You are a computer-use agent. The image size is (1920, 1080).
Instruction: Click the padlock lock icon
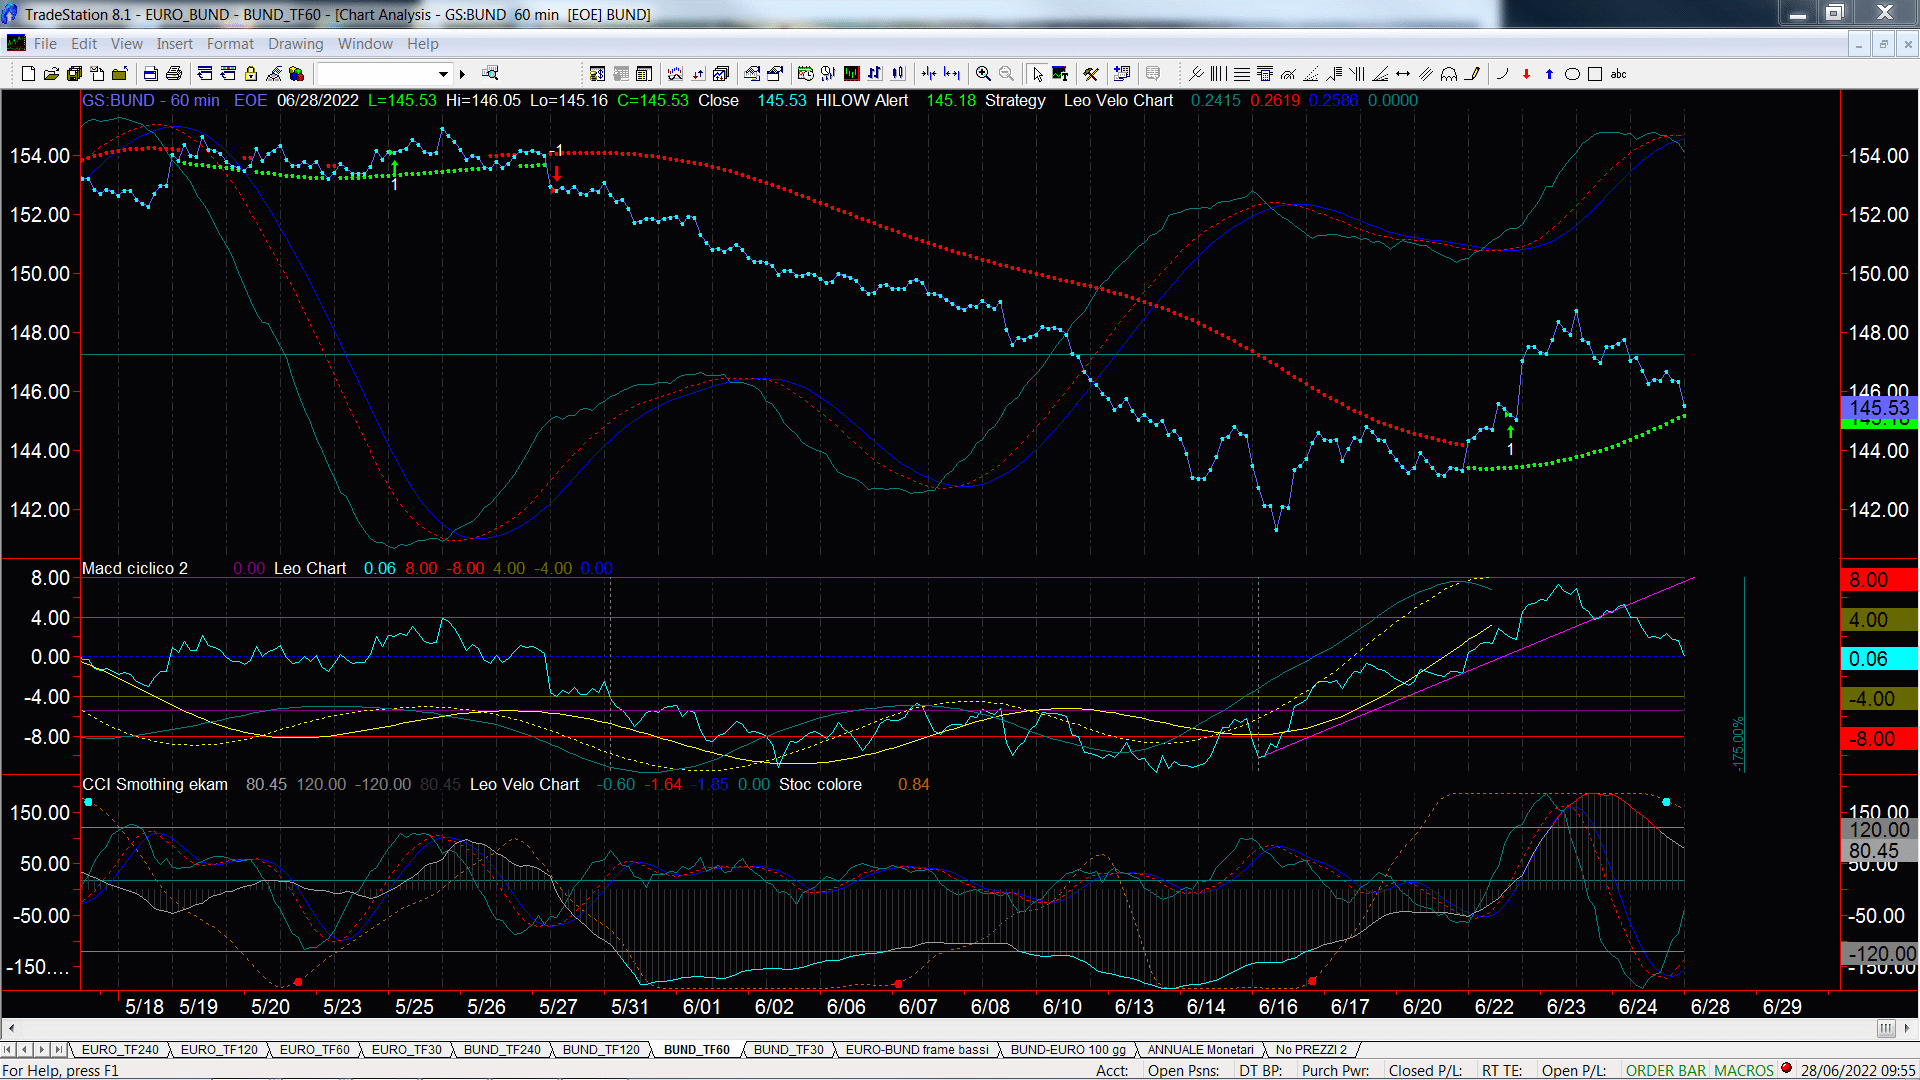click(251, 74)
